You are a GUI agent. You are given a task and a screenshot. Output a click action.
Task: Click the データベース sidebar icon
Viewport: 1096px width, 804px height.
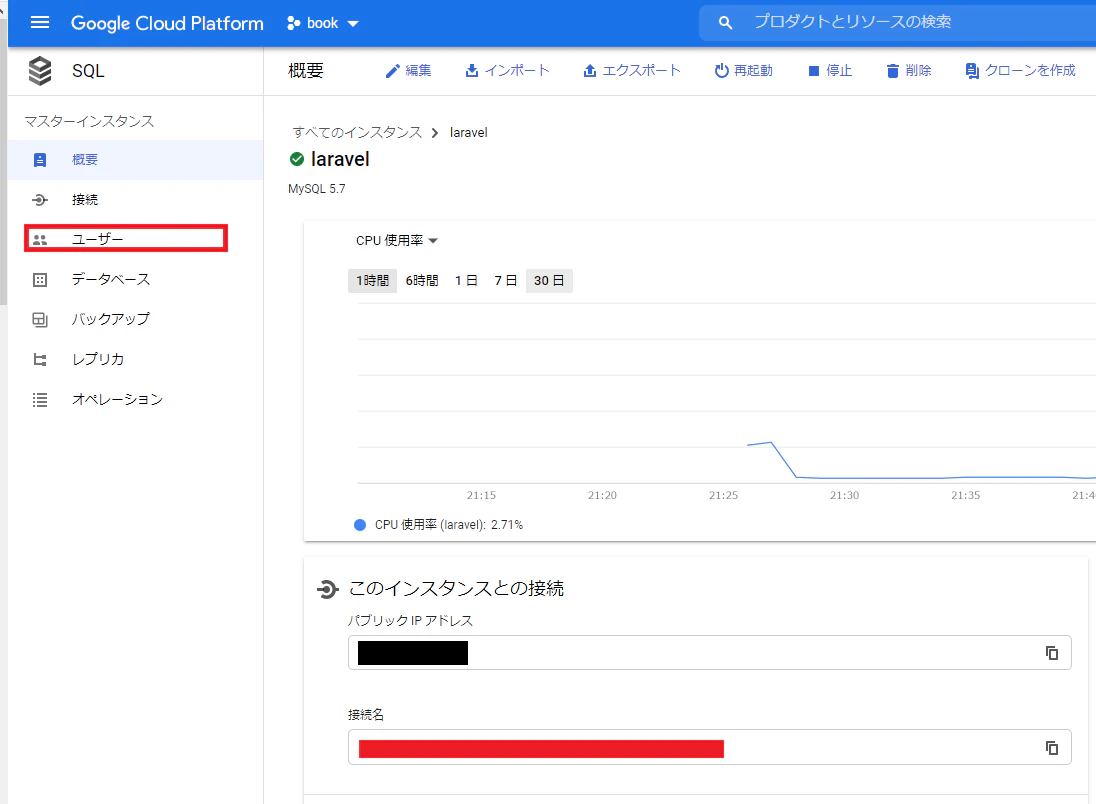pos(40,280)
